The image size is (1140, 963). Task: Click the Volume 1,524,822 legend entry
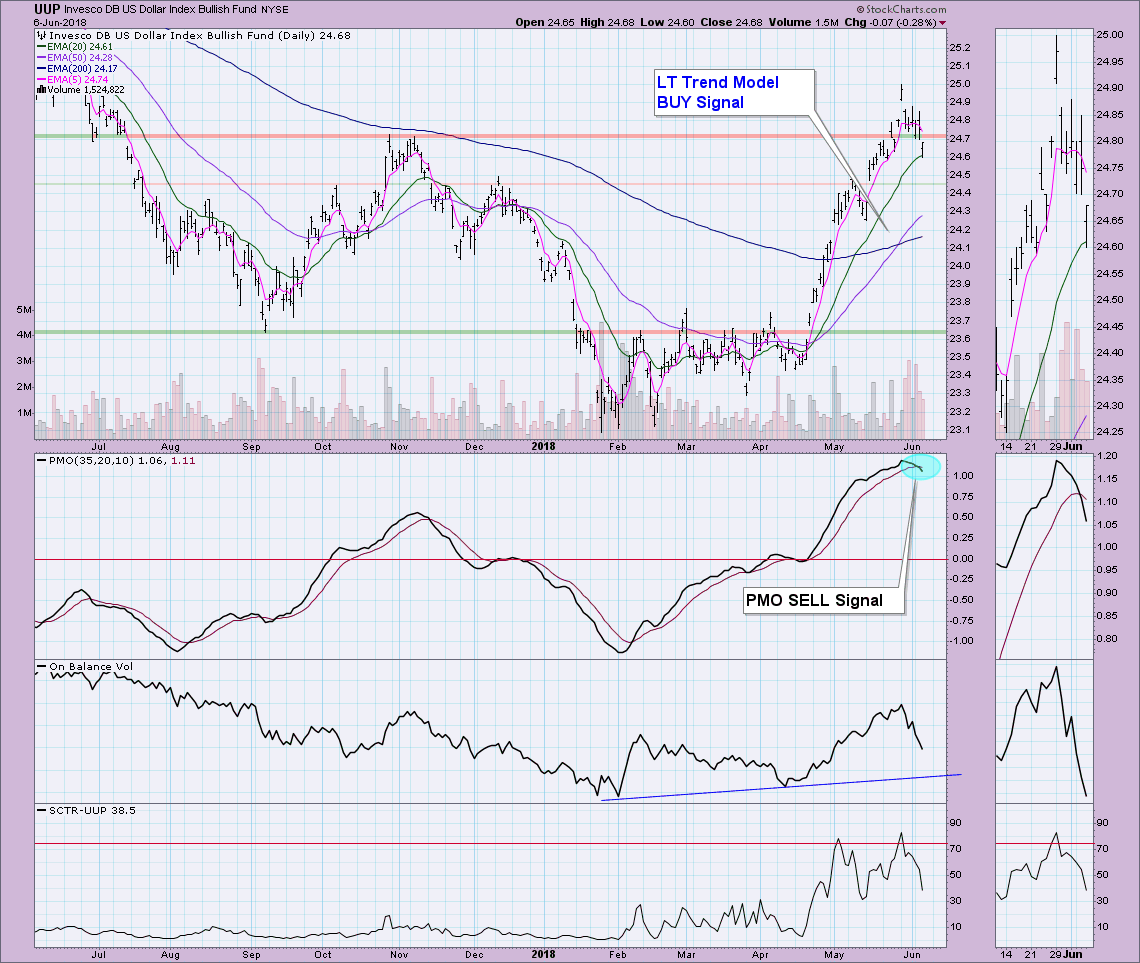coord(81,90)
